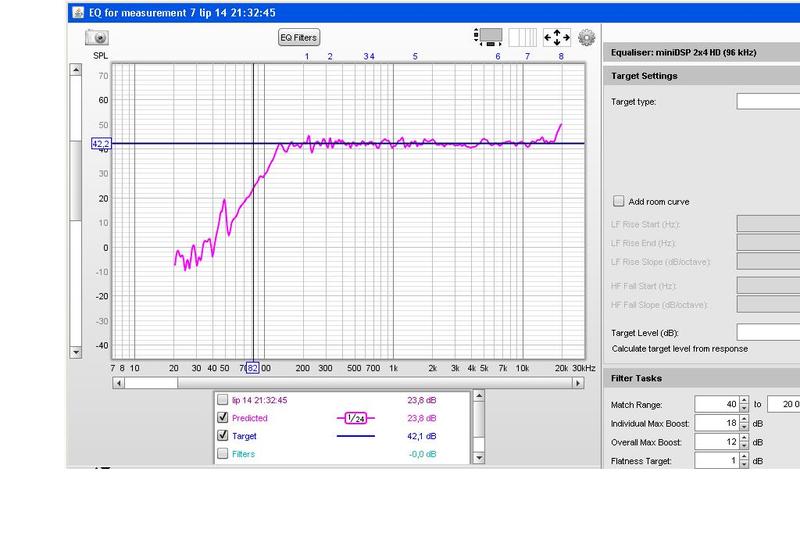The width and height of the screenshot is (800, 547).
Task: Uncheck the Predicted trace checkbox
Action: [223, 417]
